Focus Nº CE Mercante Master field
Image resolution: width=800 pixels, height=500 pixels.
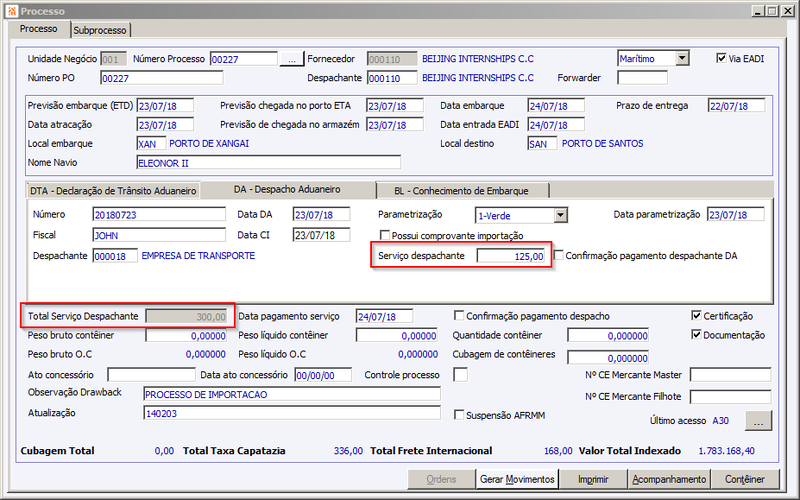click(731, 375)
